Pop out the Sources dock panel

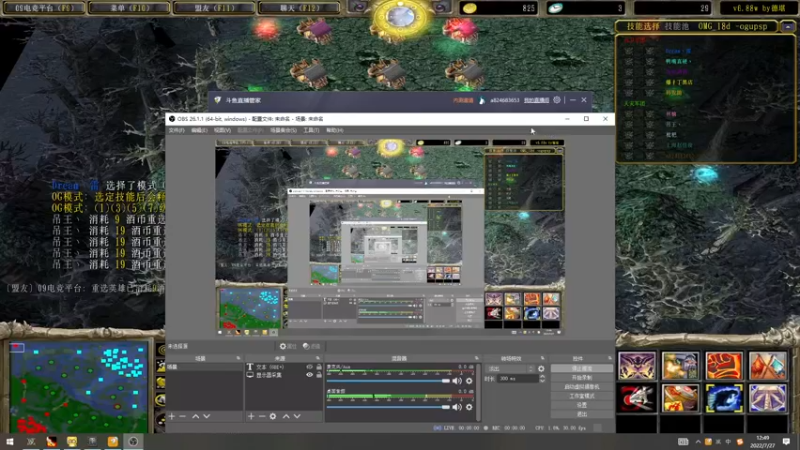coord(318,358)
